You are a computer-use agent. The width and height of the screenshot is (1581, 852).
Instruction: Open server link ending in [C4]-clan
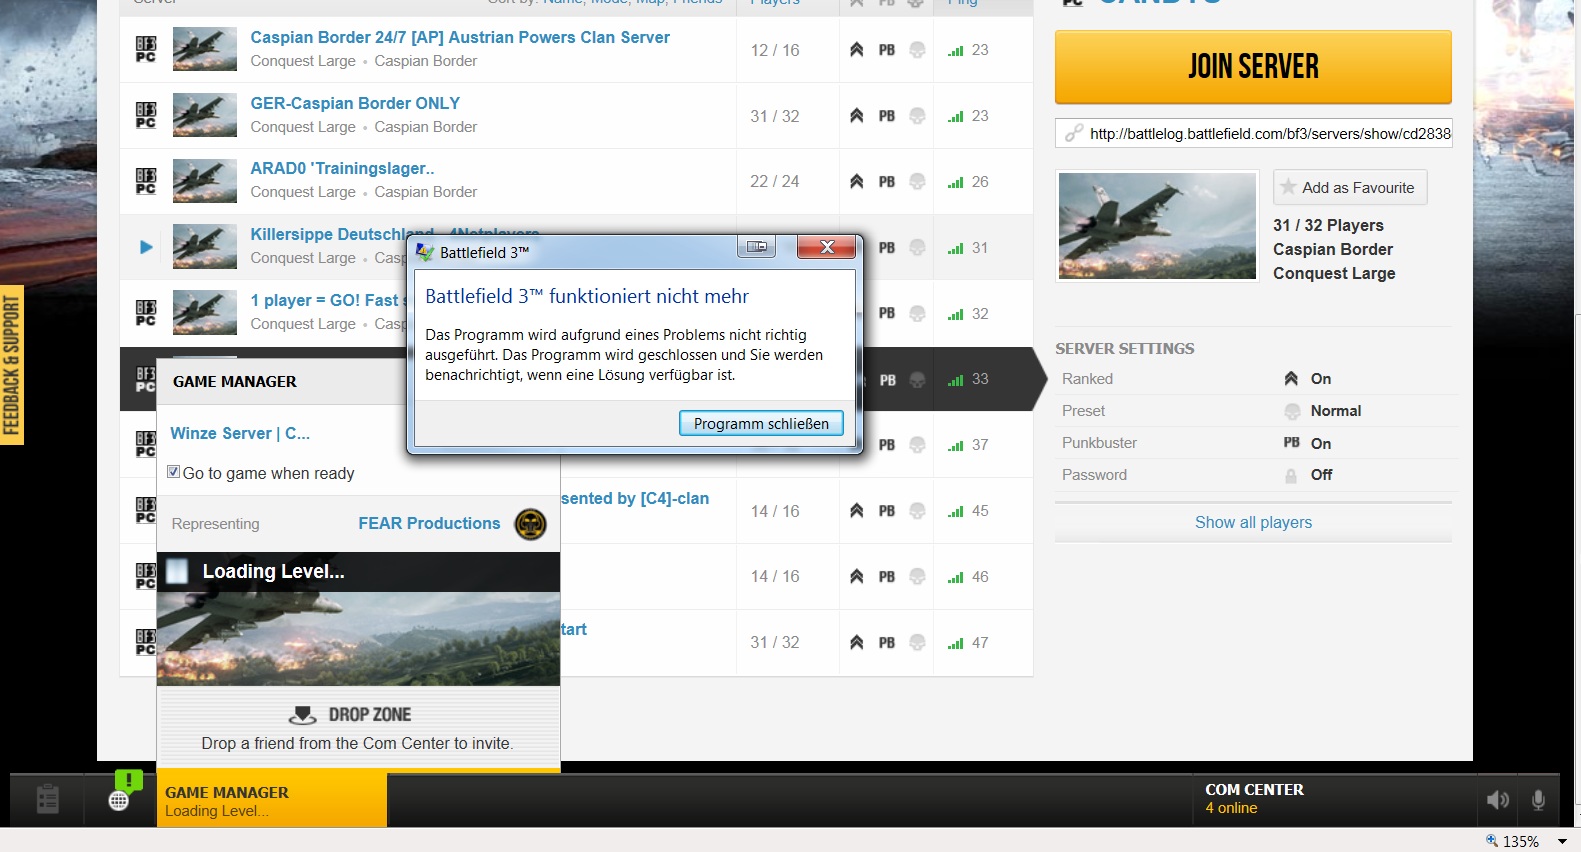click(635, 498)
